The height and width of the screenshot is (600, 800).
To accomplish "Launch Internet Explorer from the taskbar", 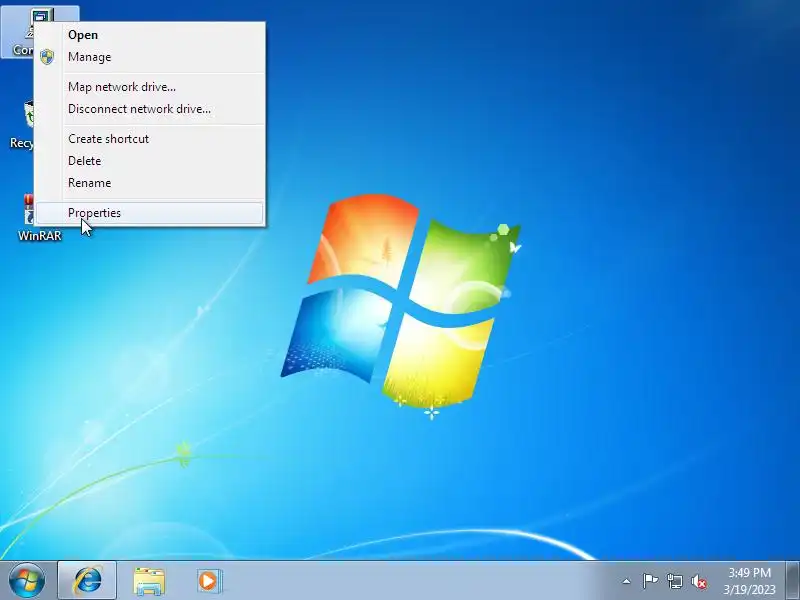I will (x=87, y=581).
